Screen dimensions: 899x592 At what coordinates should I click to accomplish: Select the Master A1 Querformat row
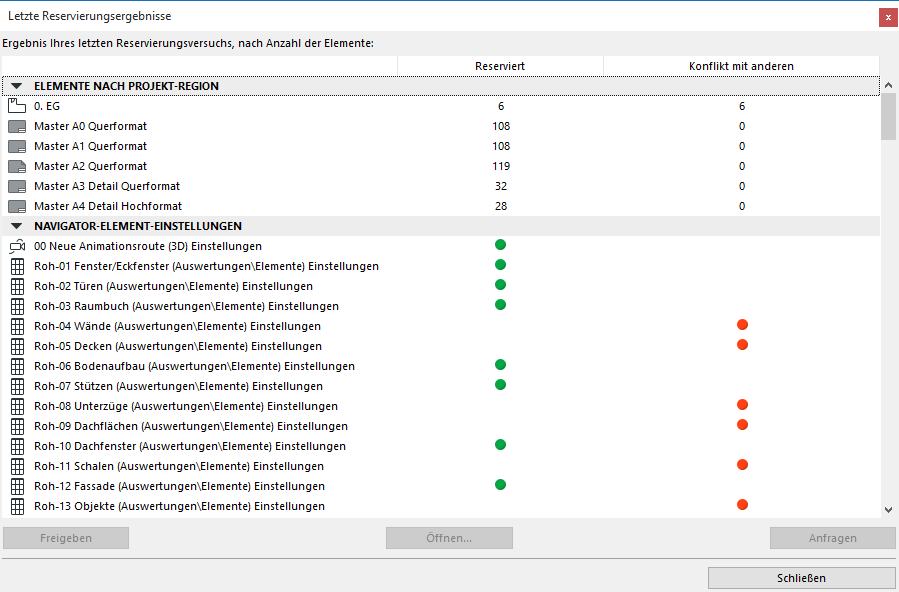point(440,146)
